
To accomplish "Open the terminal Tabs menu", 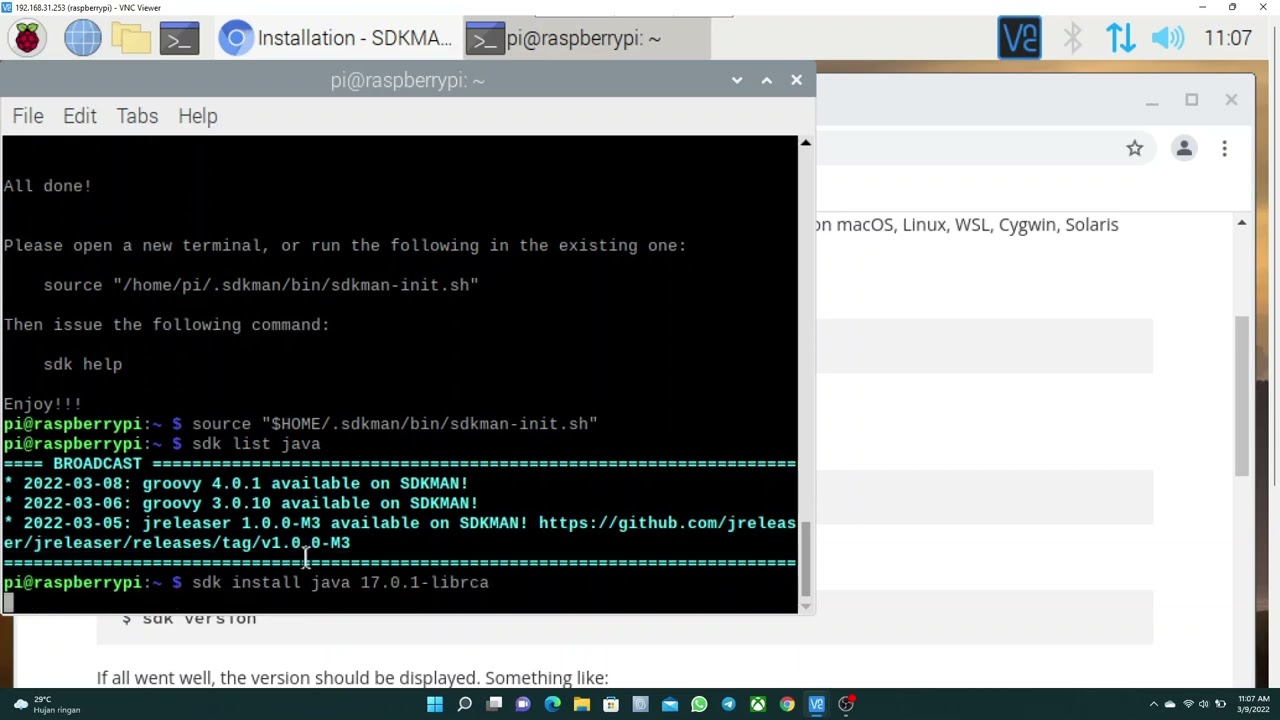I will [137, 116].
